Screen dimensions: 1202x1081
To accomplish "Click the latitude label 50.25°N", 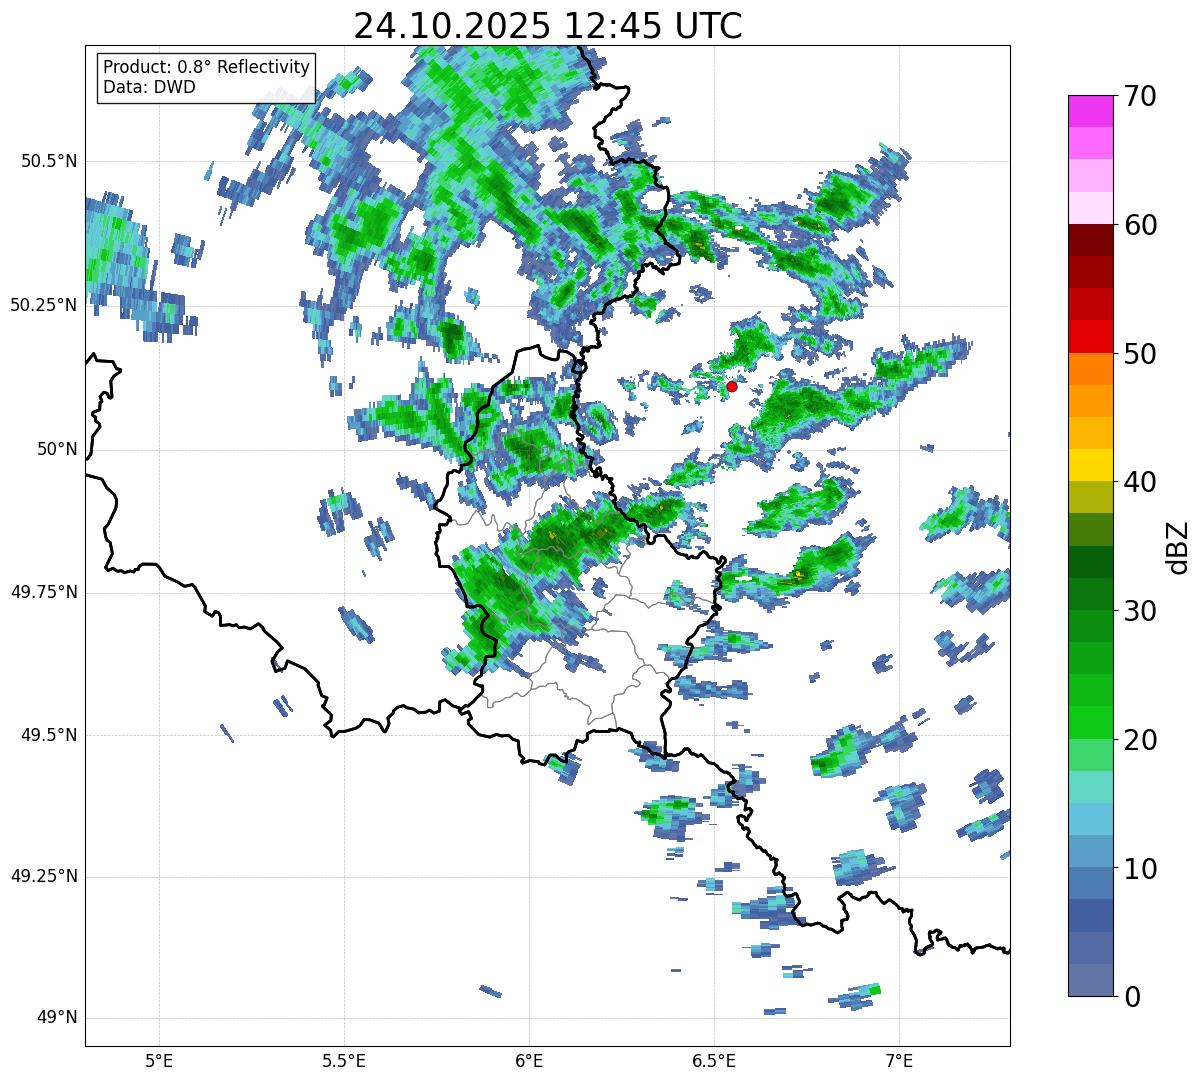I will click(43, 305).
